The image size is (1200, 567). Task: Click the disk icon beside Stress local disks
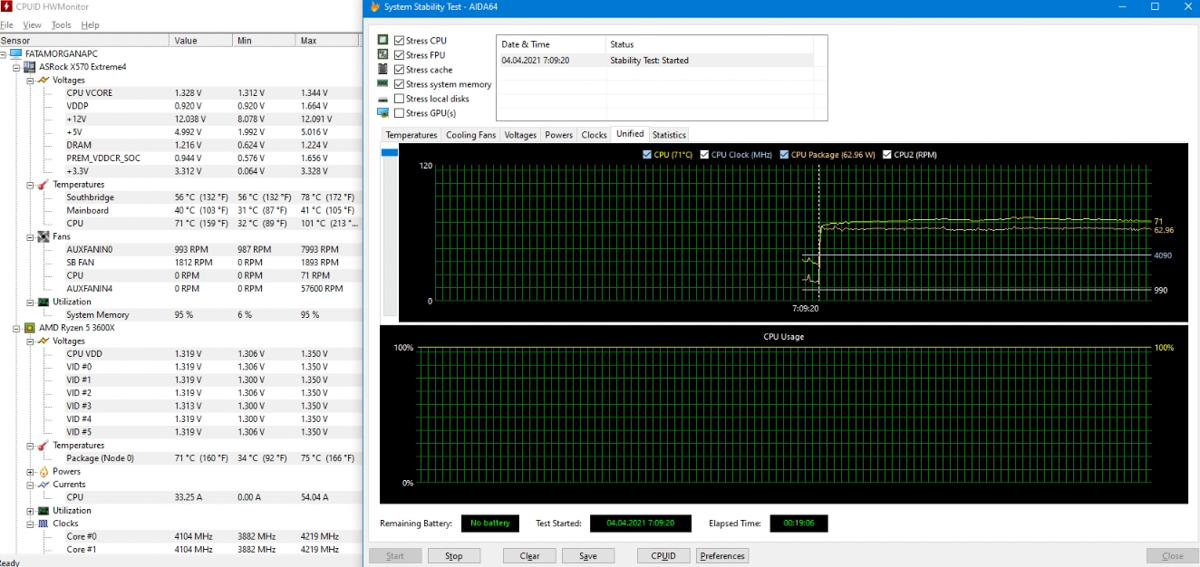(383, 99)
